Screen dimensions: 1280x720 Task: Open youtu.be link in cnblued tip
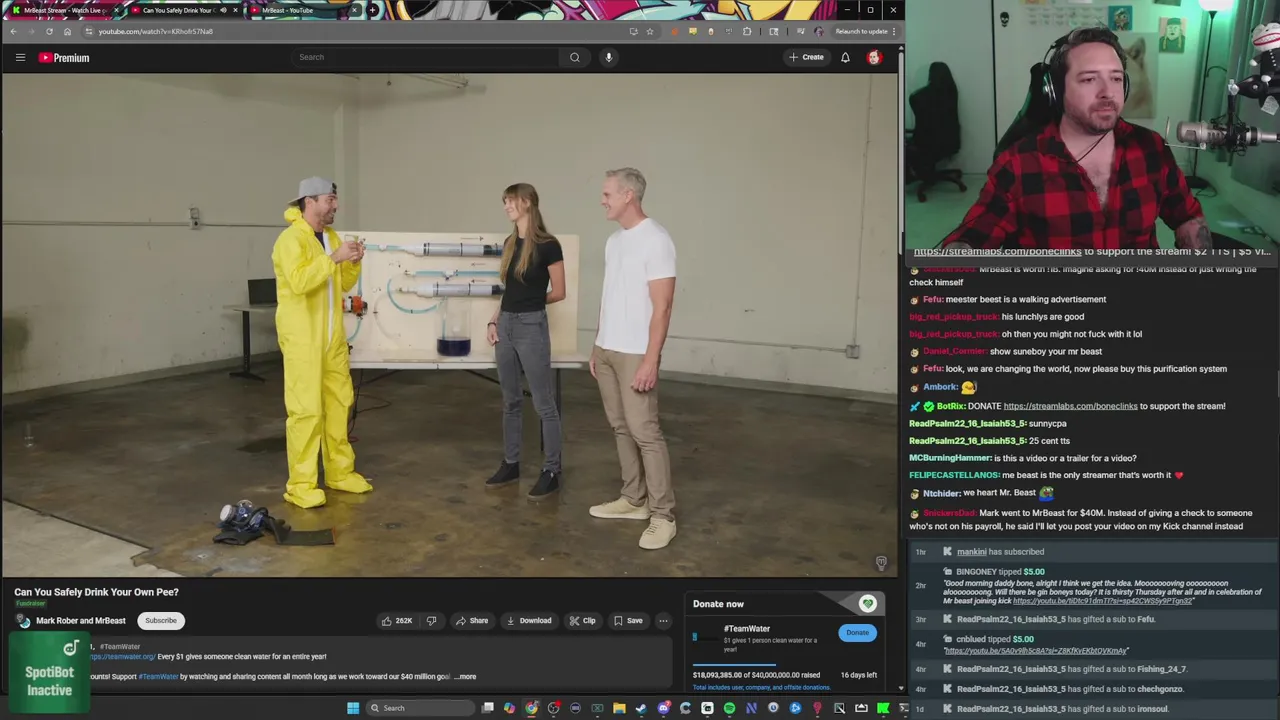(x=1036, y=651)
